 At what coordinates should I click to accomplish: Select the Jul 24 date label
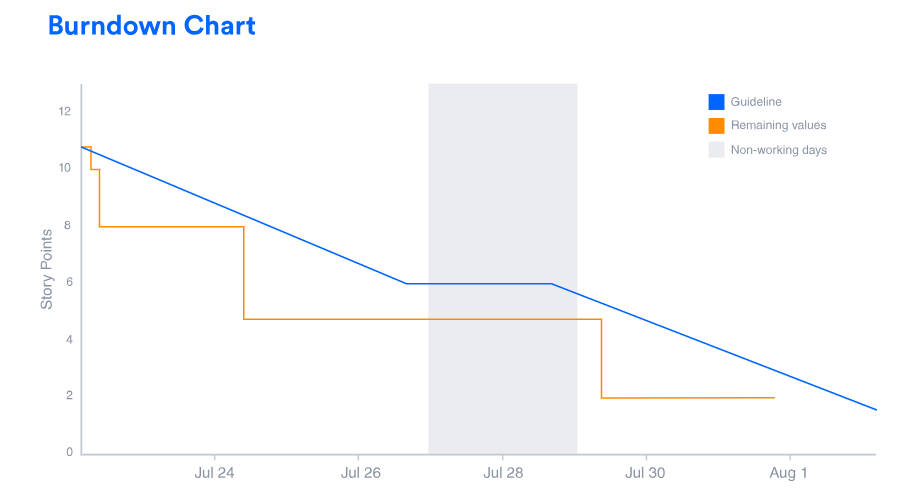pyautogui.click(x=214, y=472)
